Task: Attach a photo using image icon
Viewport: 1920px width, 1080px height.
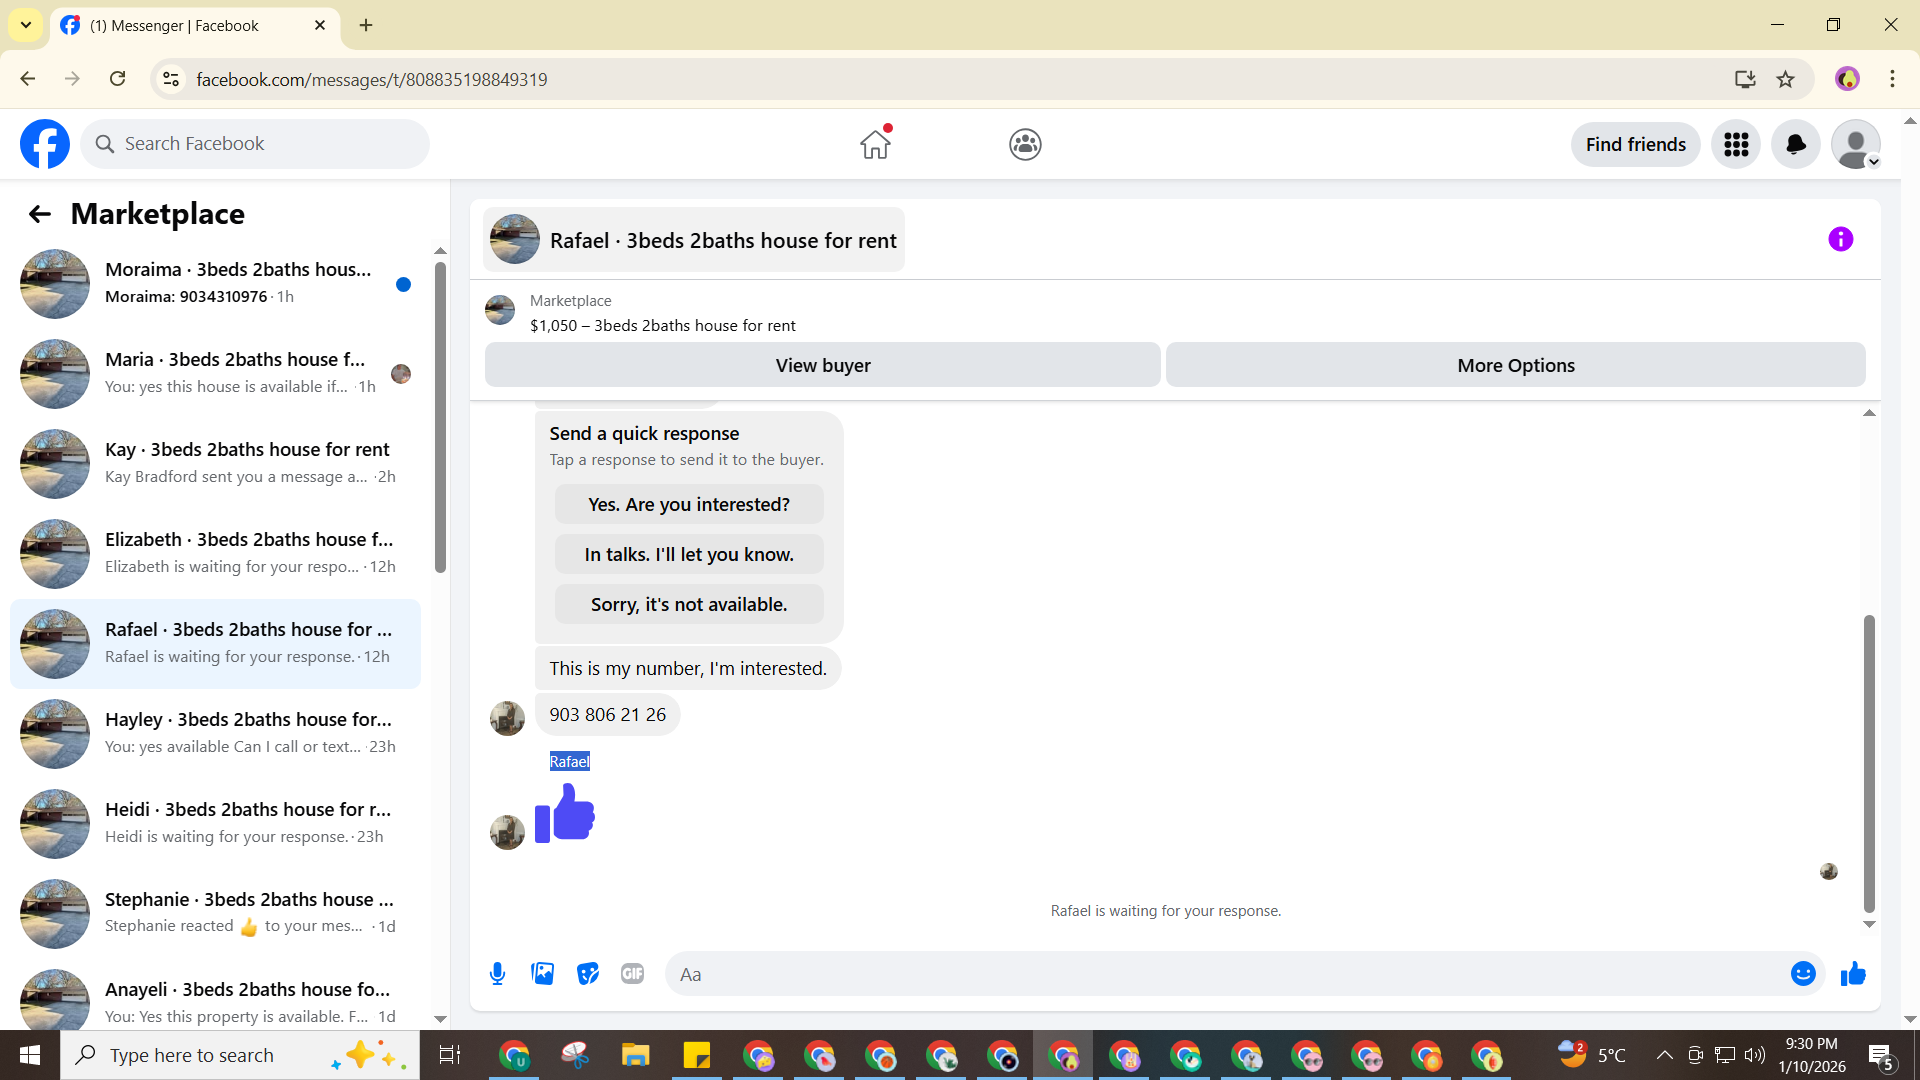Action: point(542,974)
